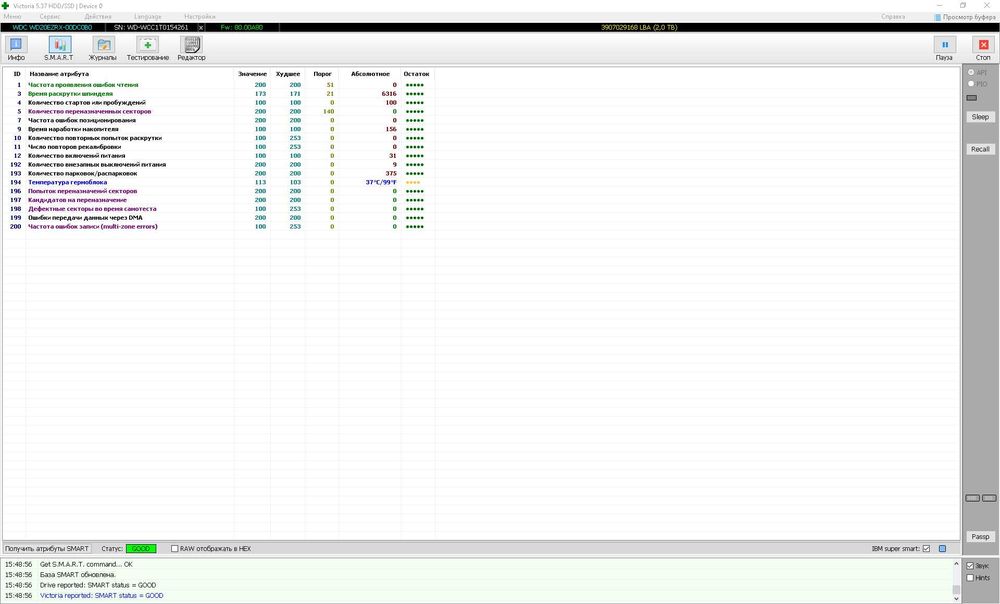The image size is (1000, 604).
Task: Select row Частота появления ошибок чтения
Action: (218, 85)
